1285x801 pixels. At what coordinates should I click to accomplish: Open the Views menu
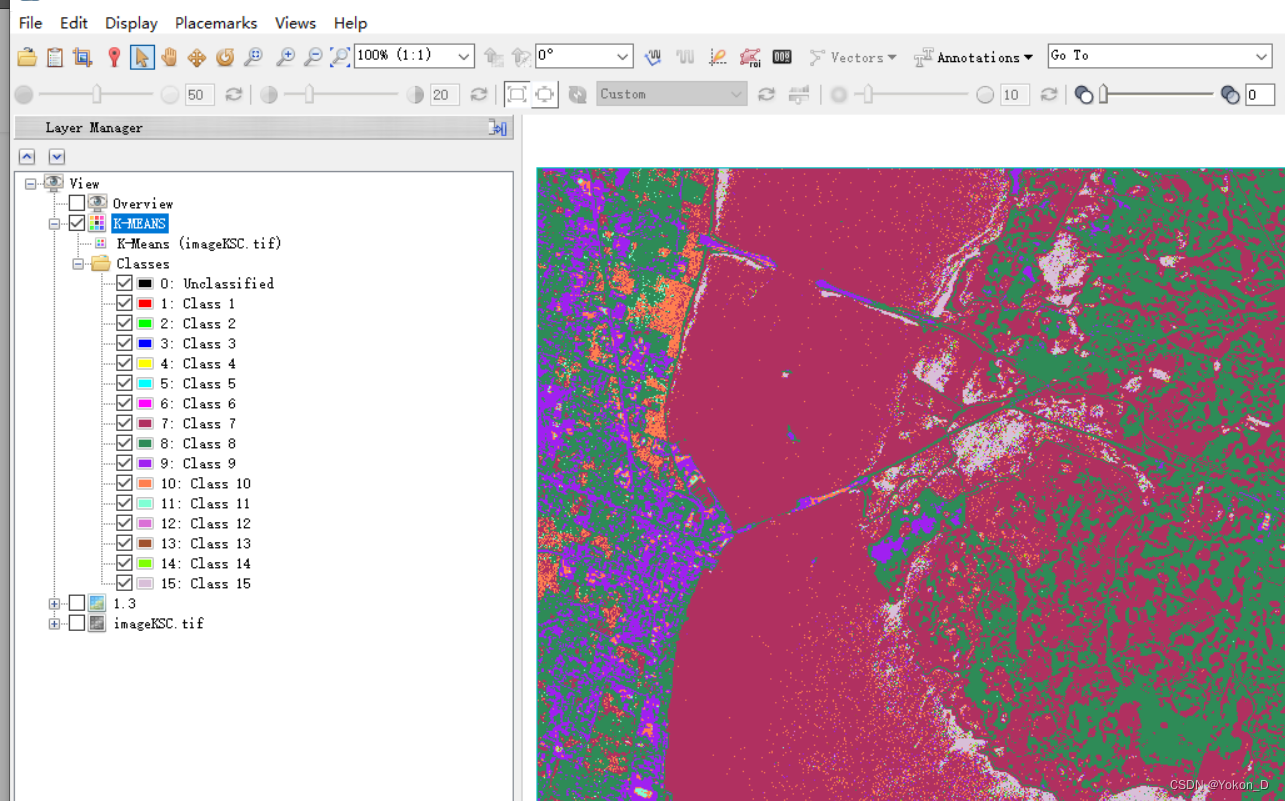pyautogui.click(x=295, y=22)
